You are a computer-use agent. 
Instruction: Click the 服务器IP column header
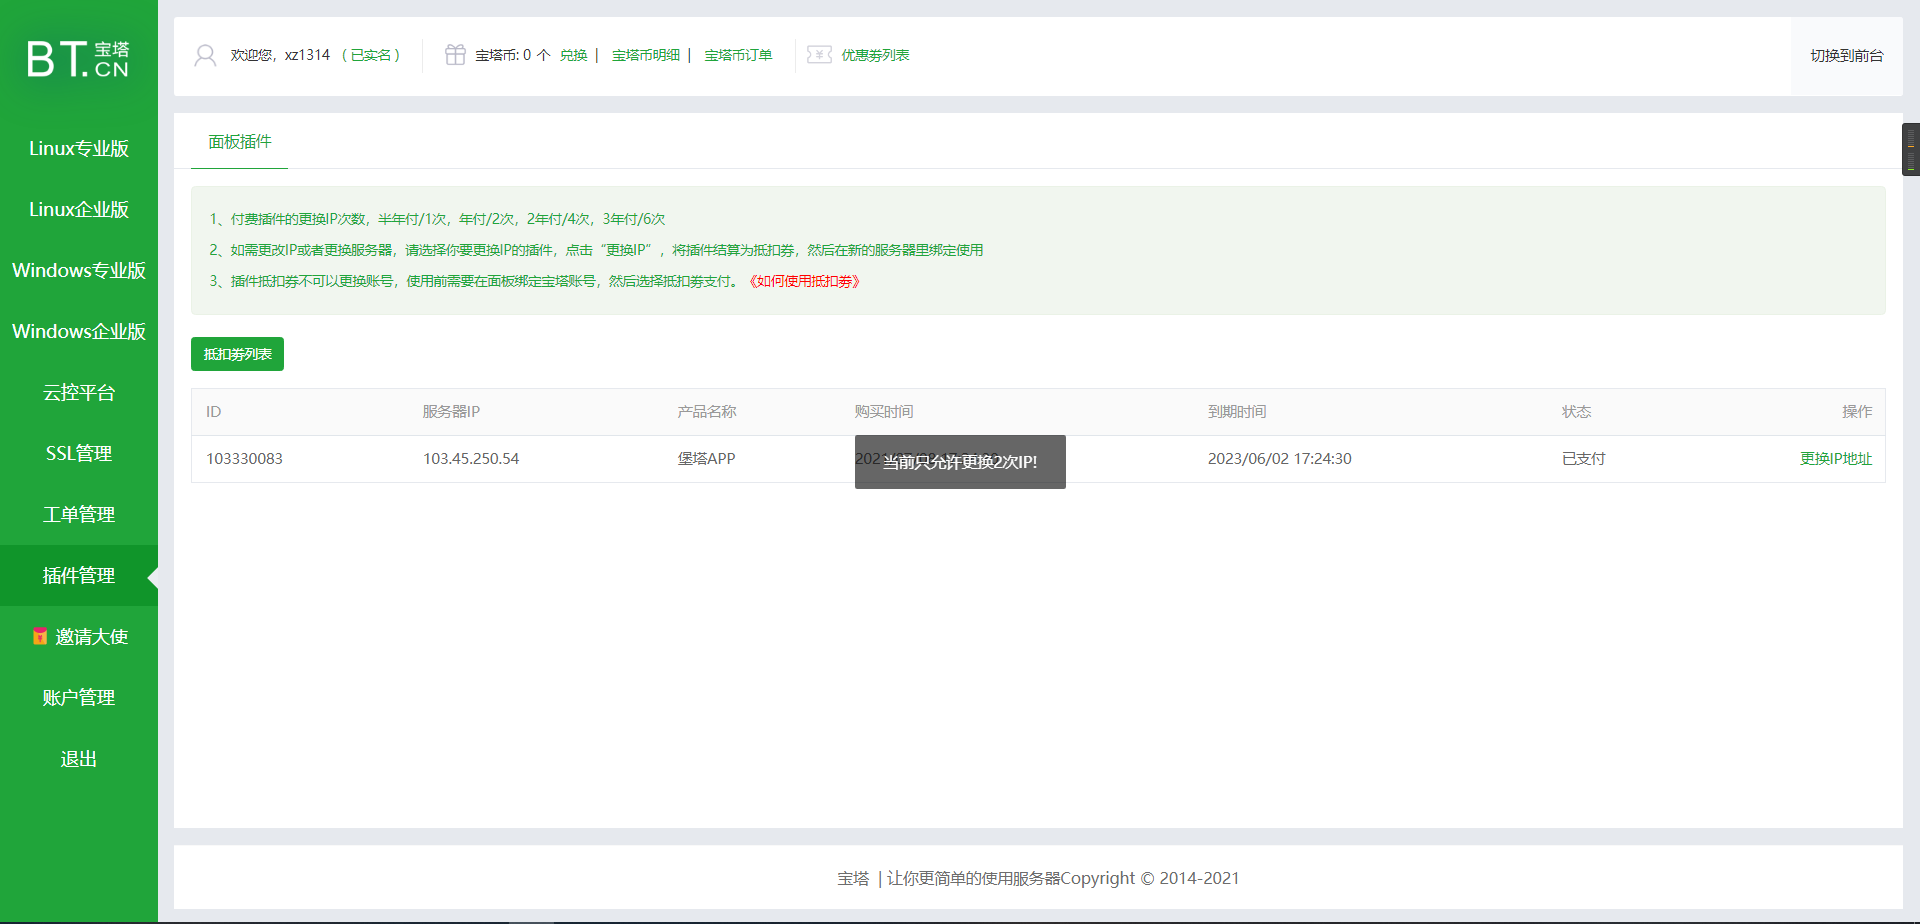(451, 411)
